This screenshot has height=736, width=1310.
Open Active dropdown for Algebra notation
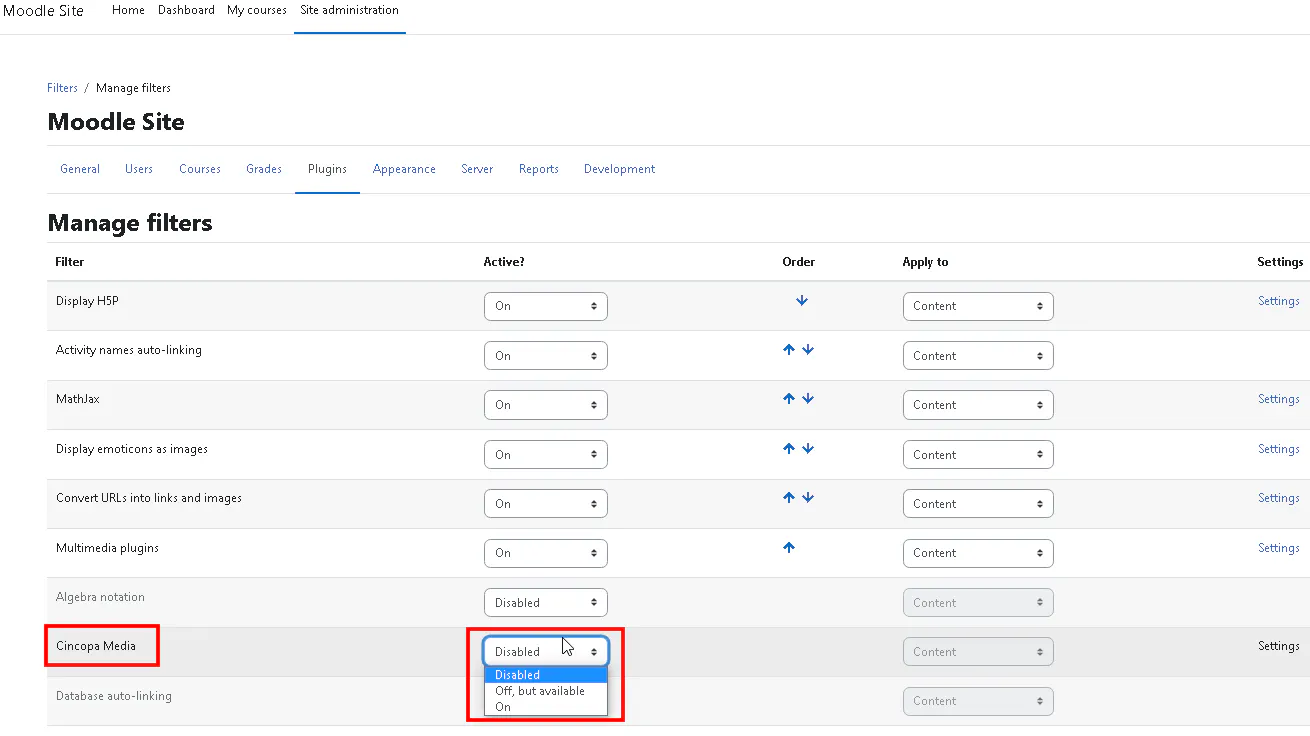pos(545,603)
